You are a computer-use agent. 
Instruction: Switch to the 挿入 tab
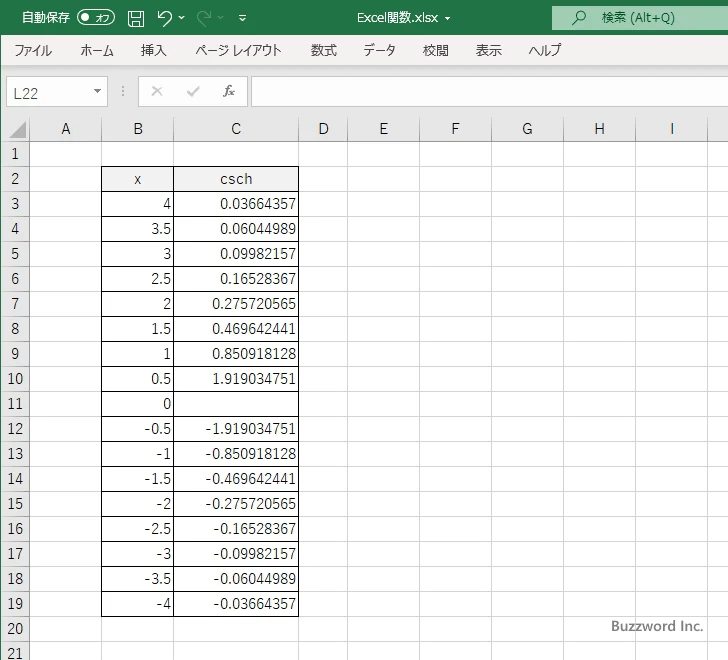[154, 50]
